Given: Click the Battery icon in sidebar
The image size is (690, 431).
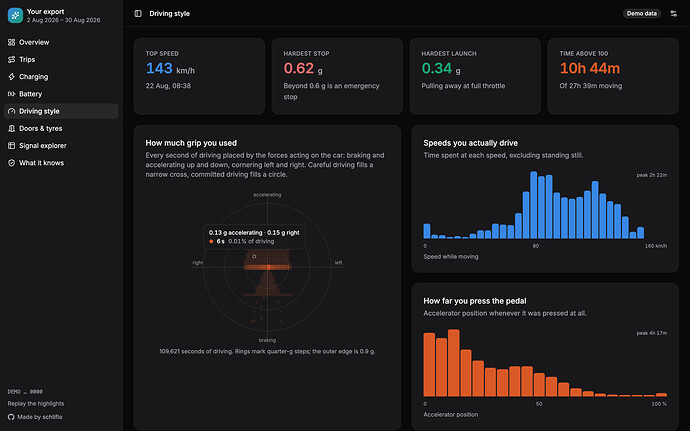Looking at the screenshot, I should click(11, 94).
